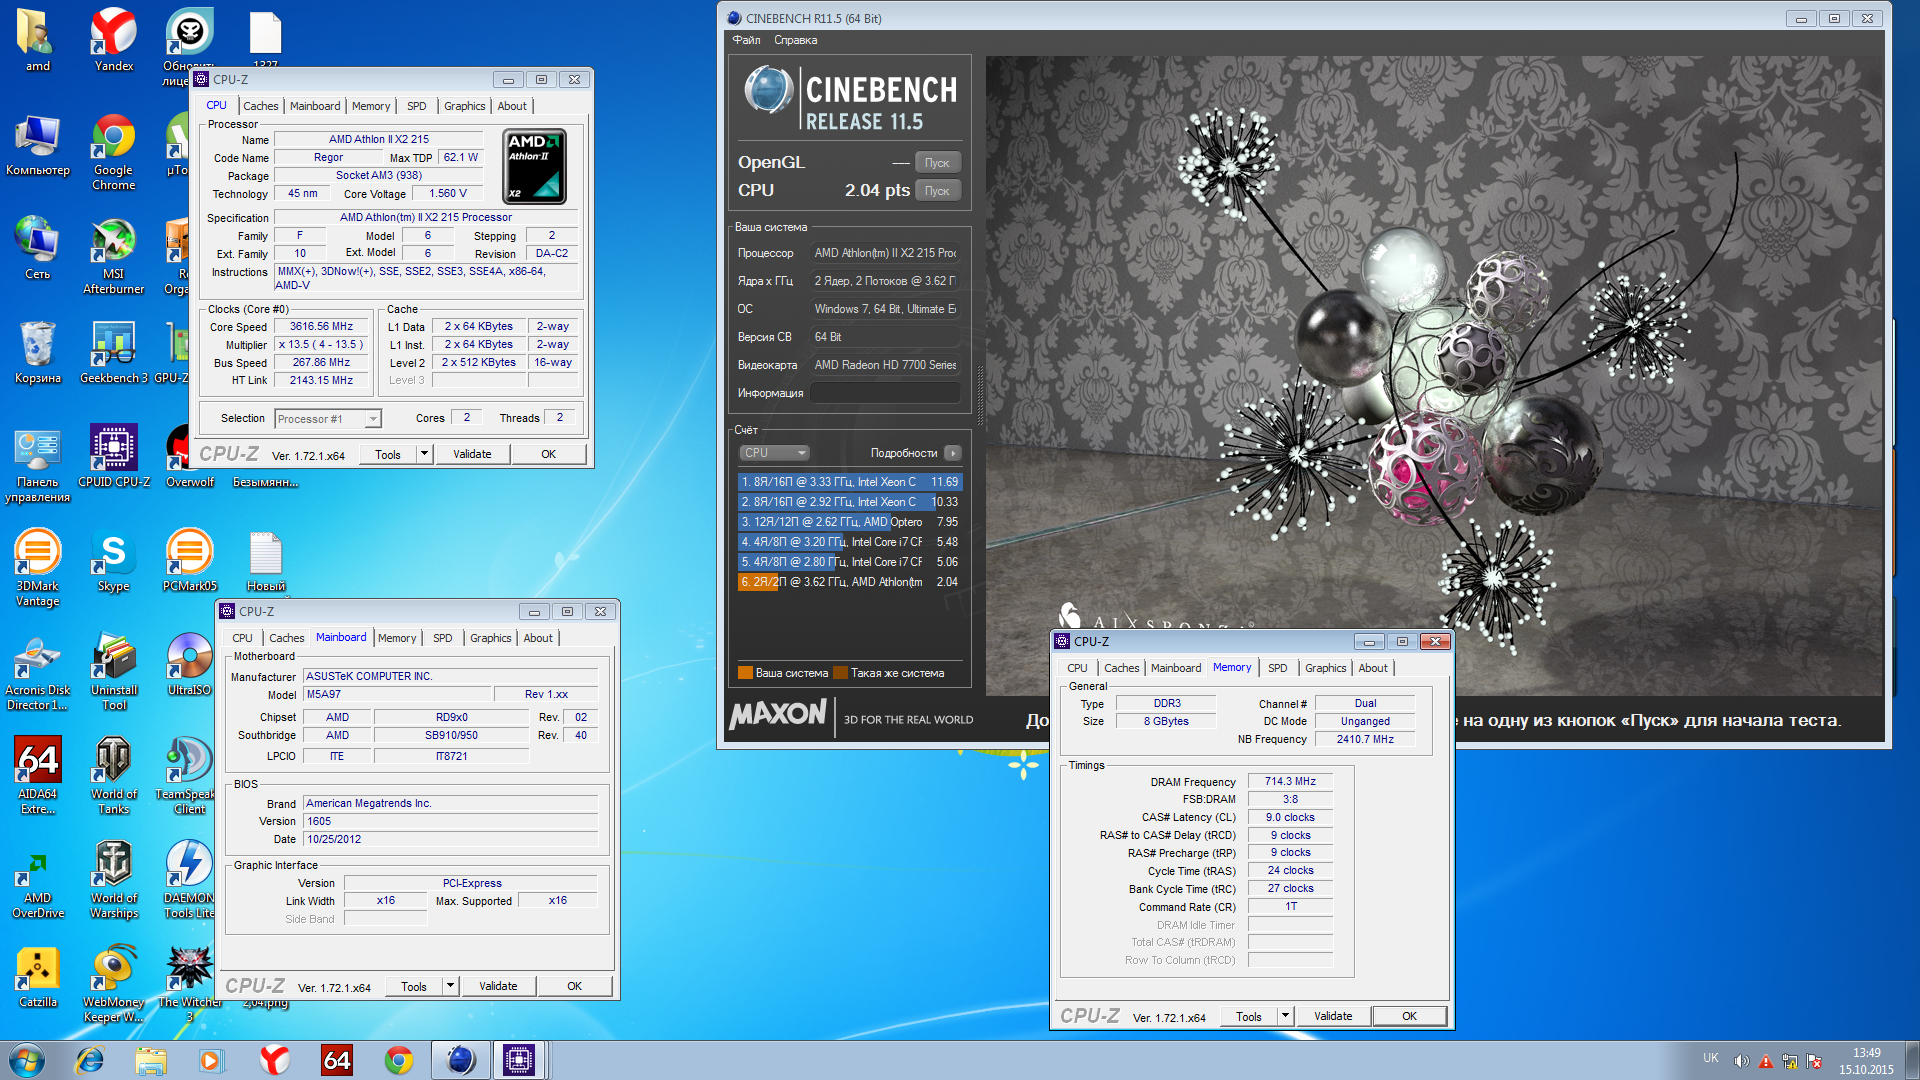Image resolution: width=1920 pixels, height=1080 pixels.
Task: Switch to Cinebench taskbar button
Action: point(460,1060)
